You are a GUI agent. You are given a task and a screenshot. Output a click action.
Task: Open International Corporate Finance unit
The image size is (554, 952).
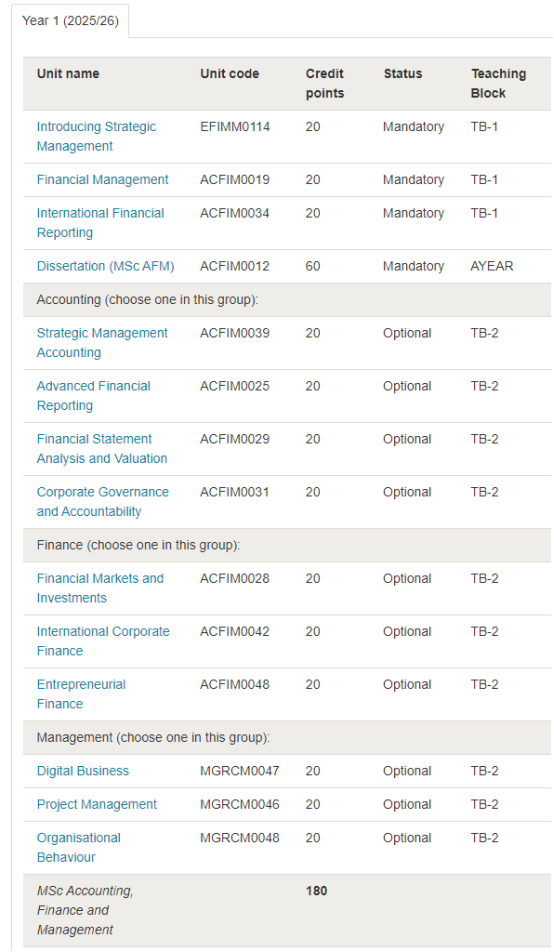click(103, 641)
